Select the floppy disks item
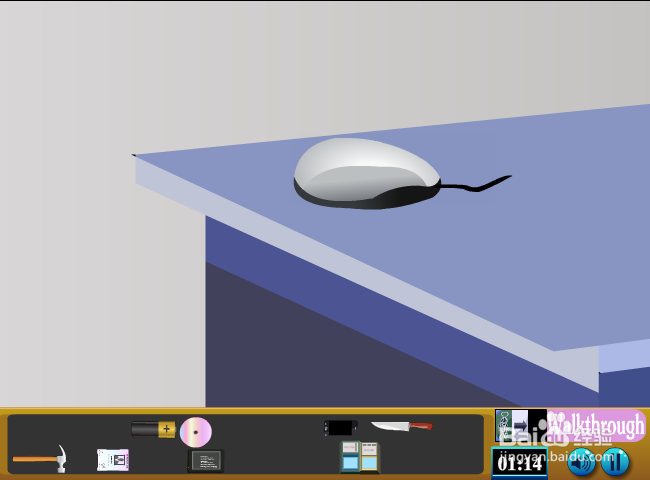Screen dimensions: 650x480 pyautogui.click(x=360, y=457)
